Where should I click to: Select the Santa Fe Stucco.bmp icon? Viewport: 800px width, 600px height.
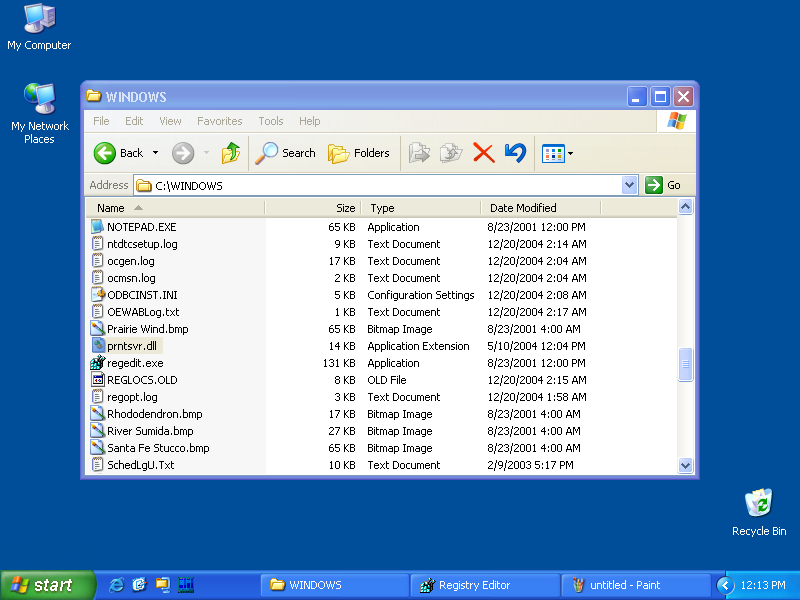click(x=97, y=447)
